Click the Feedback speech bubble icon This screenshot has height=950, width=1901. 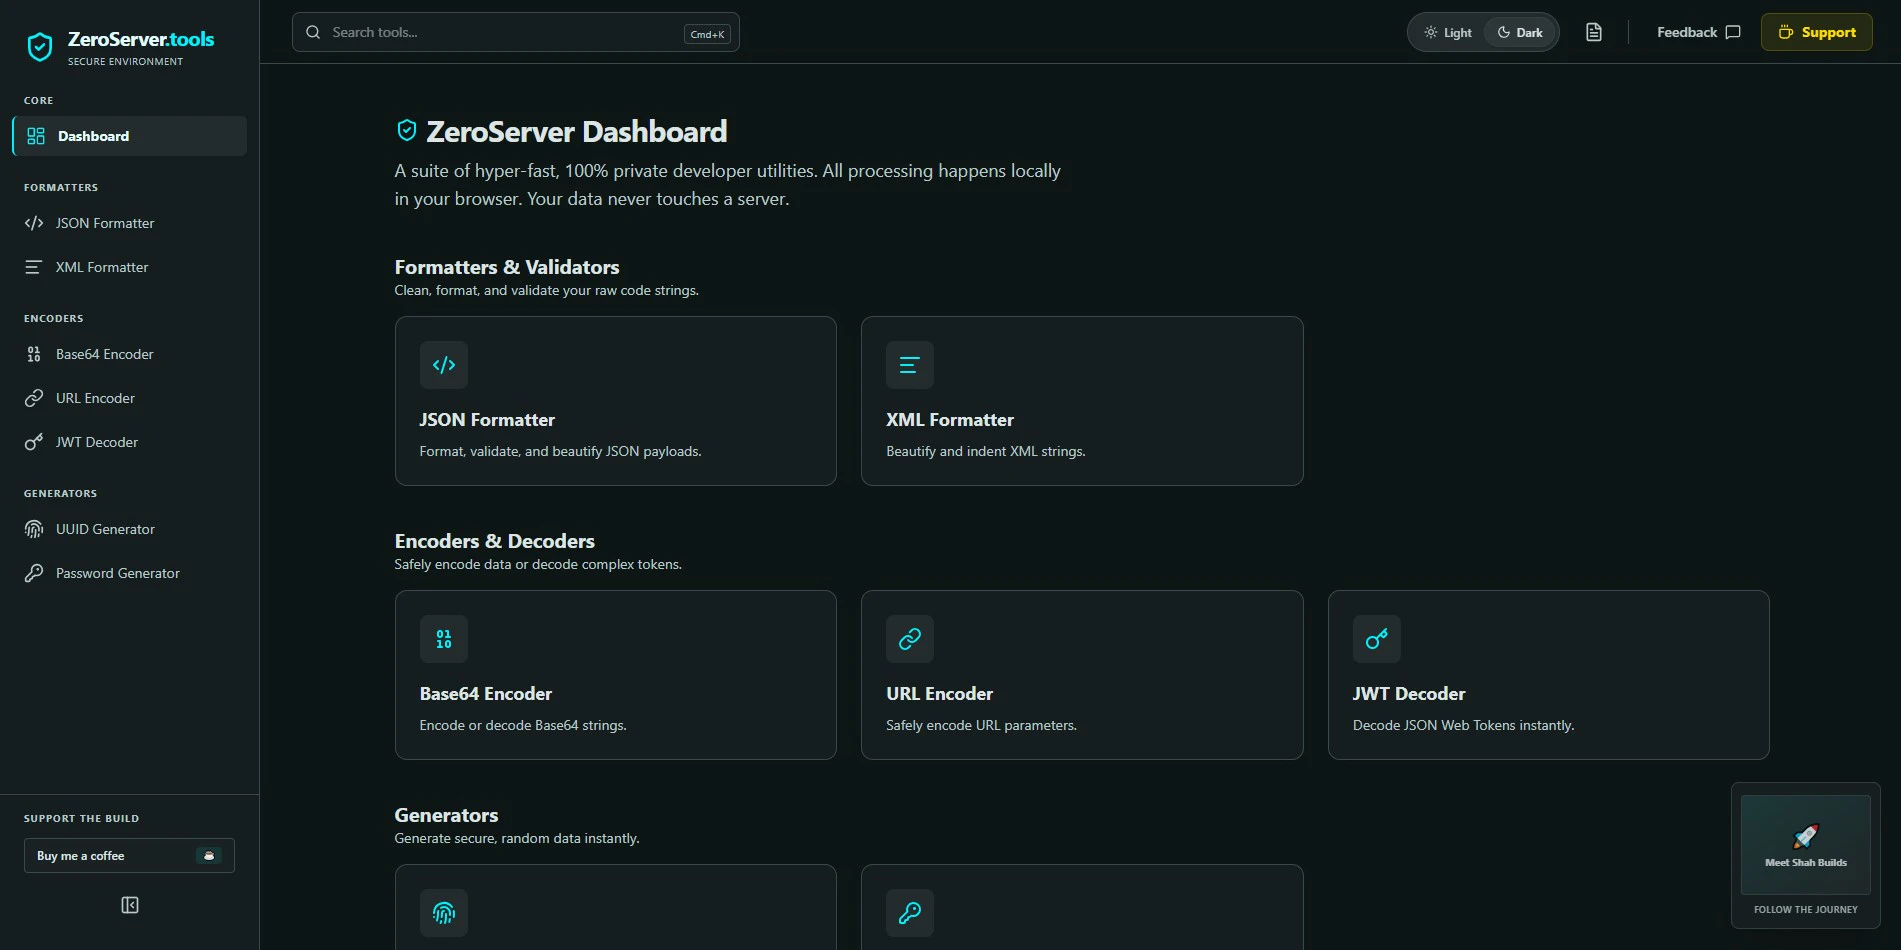pos(1733,32)
